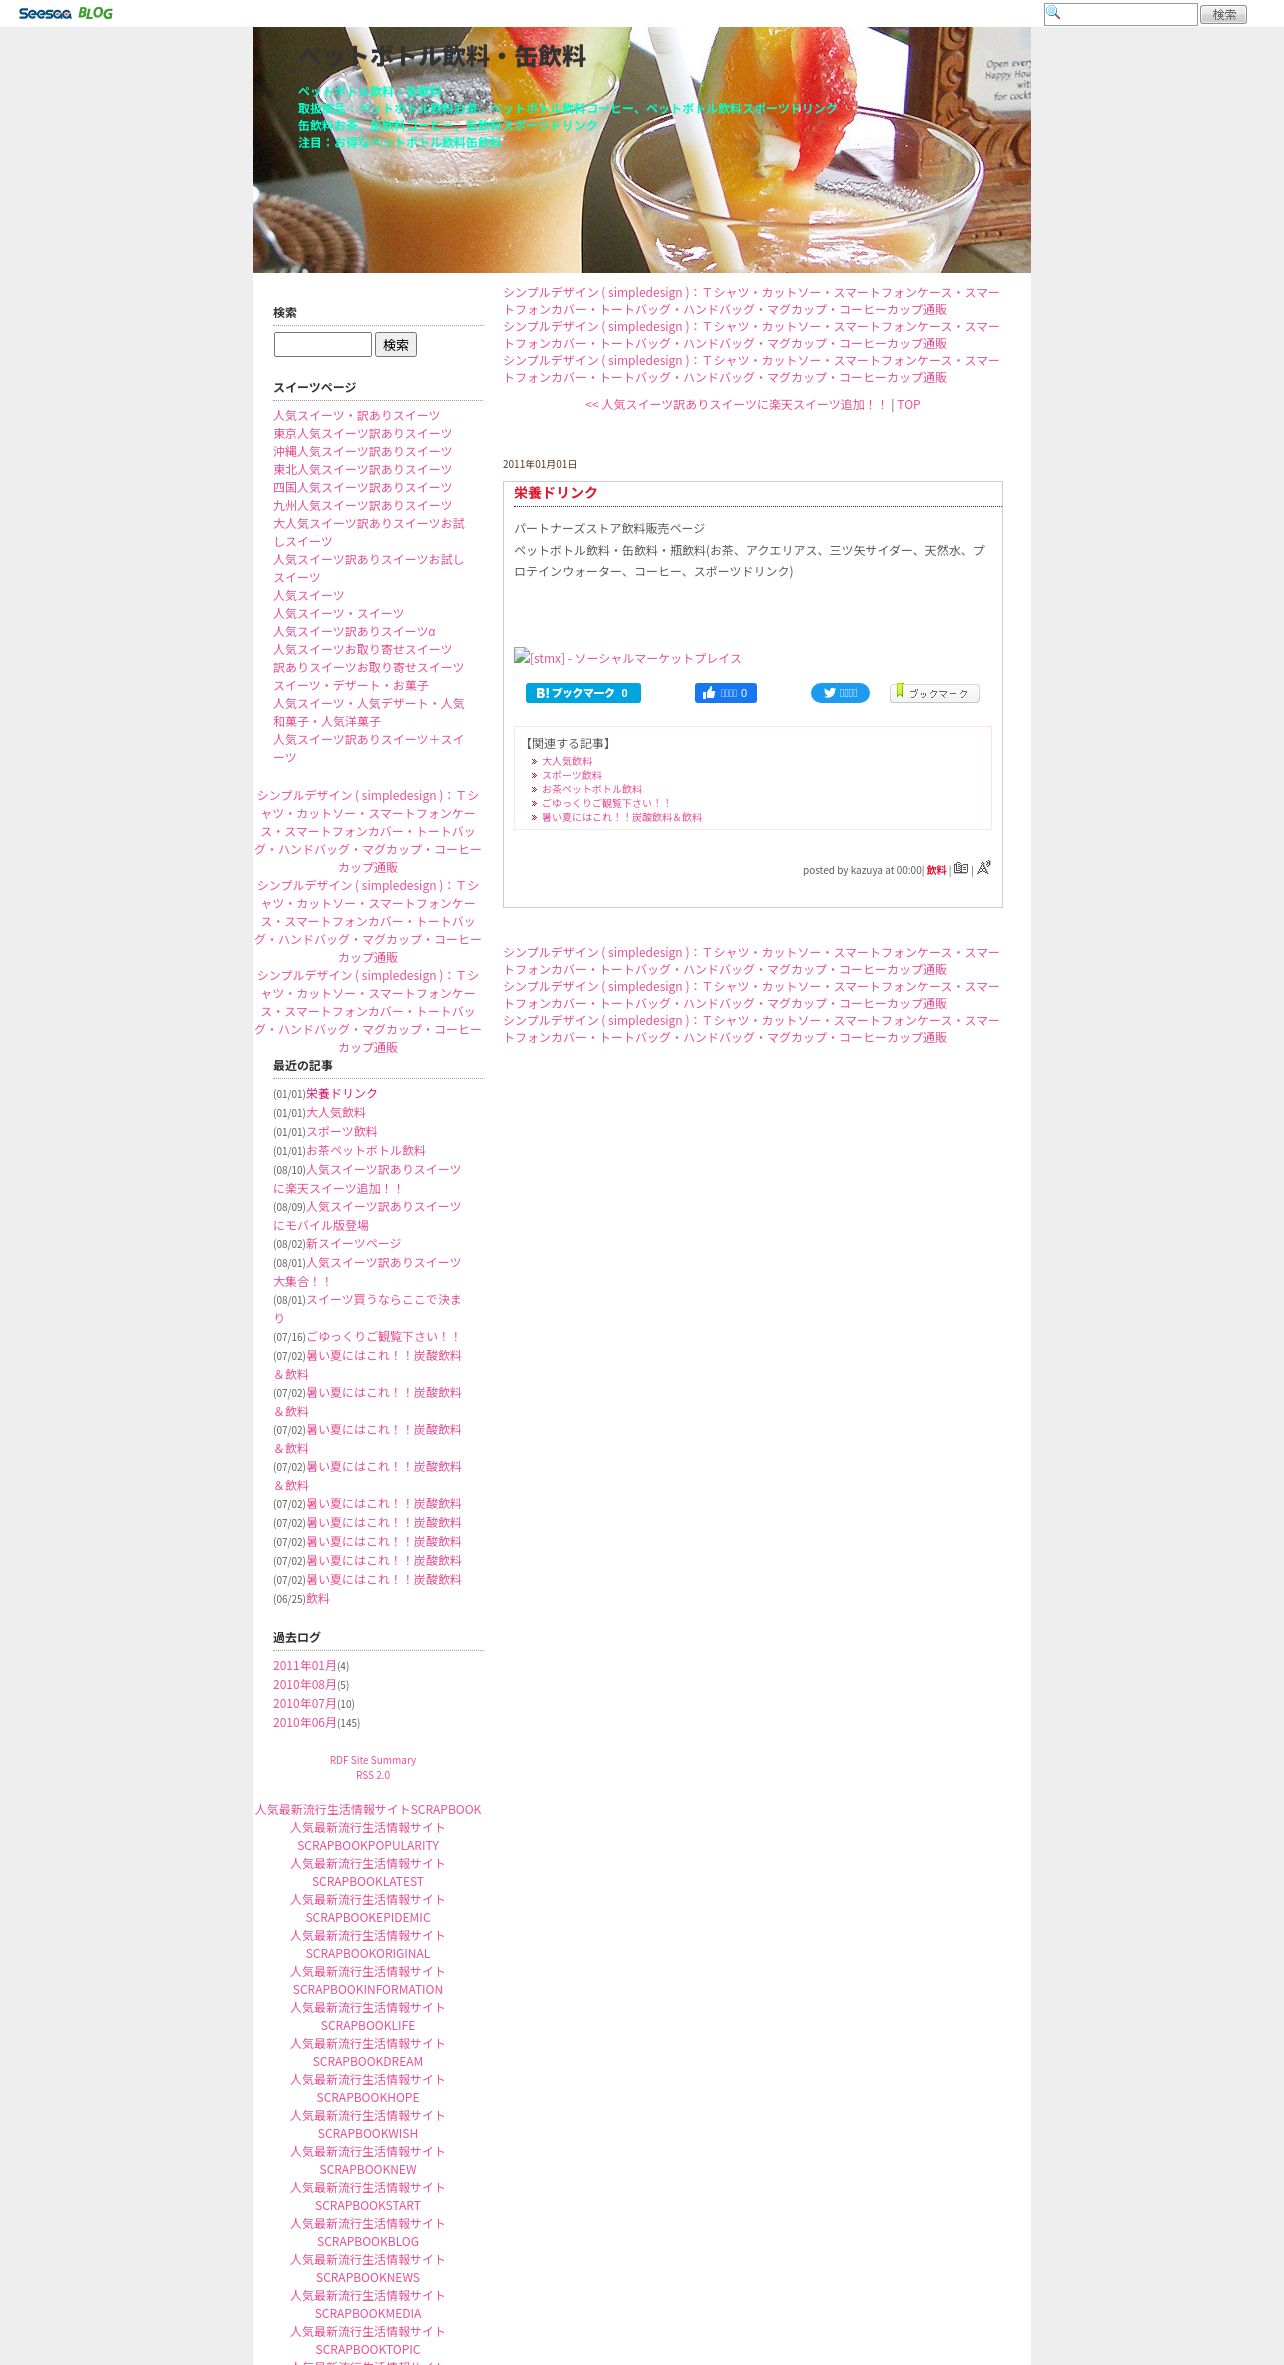Open previous post 人気スイーツ訳ありスイーツに楽天スイーツ追加

coord(736,405)
